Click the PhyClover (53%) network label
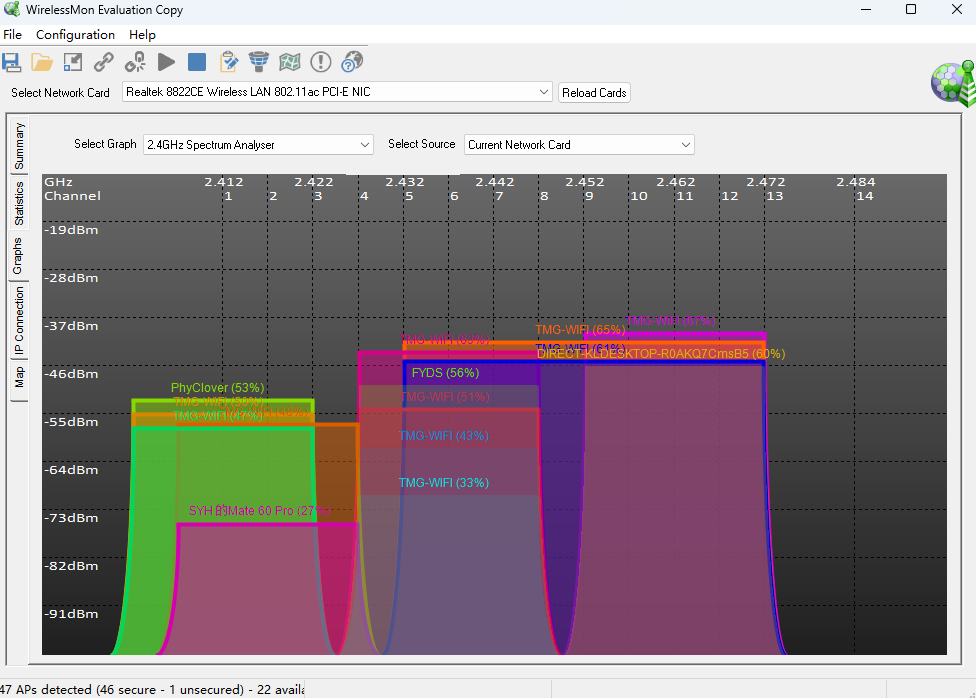976x698 pixels. point(217,388)
